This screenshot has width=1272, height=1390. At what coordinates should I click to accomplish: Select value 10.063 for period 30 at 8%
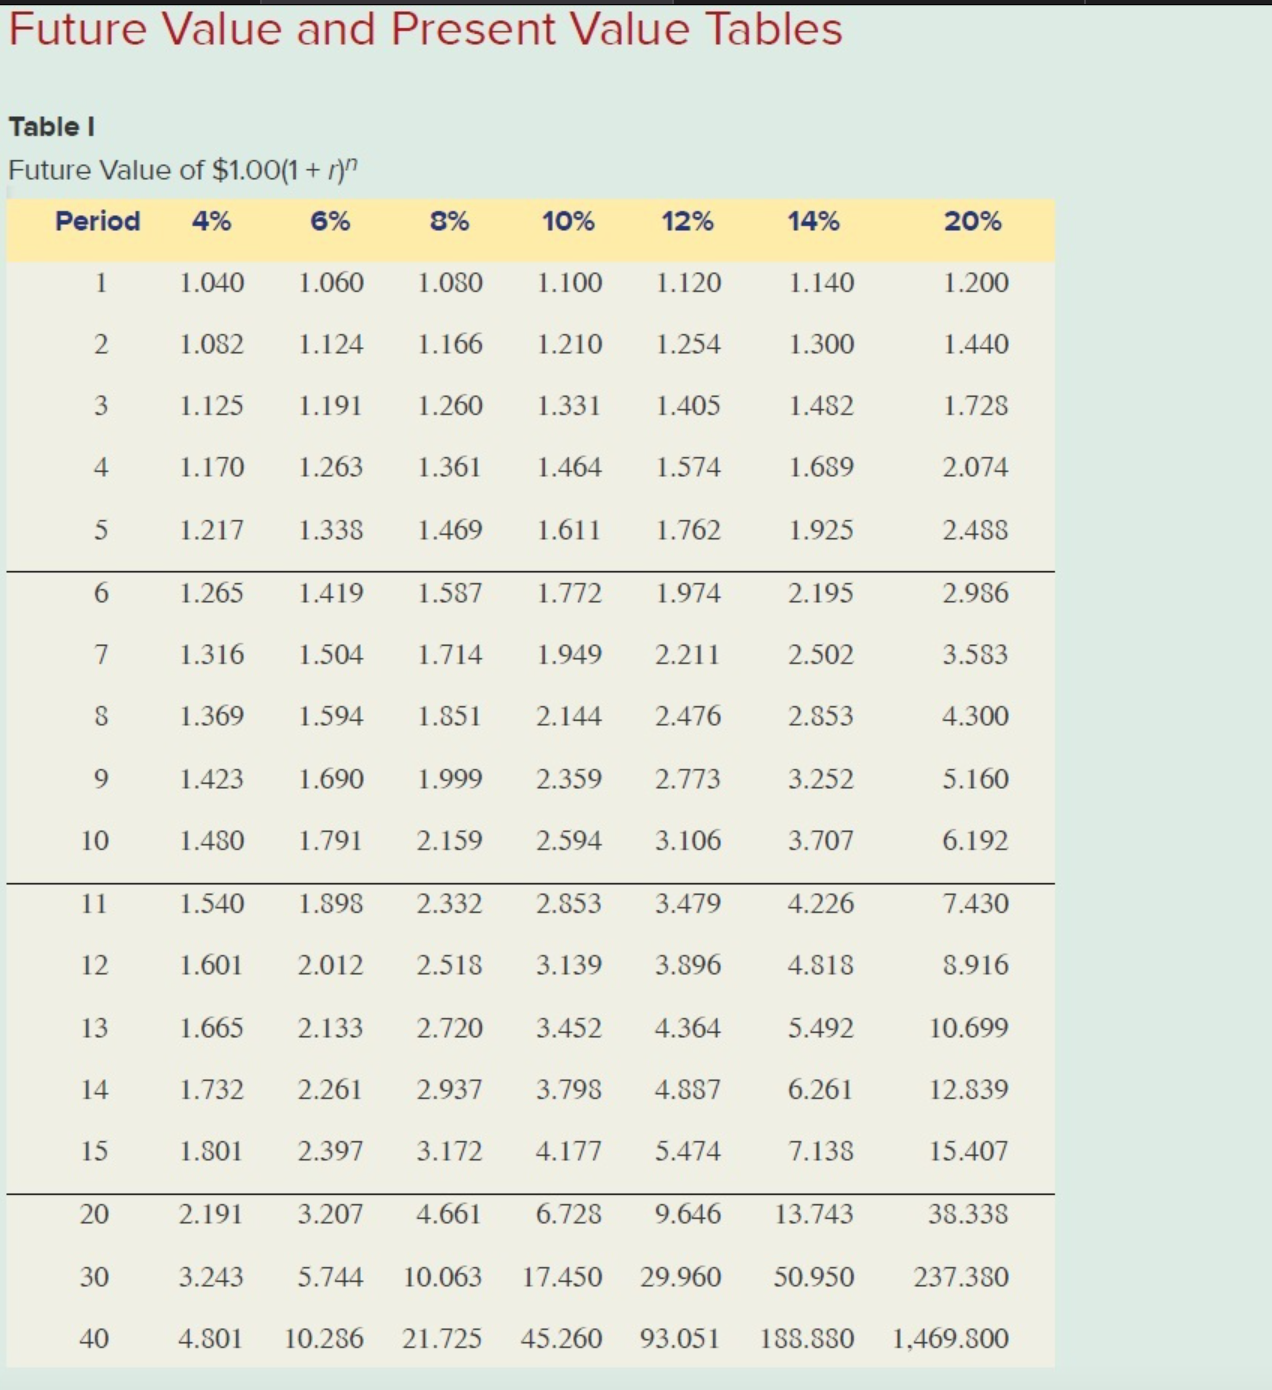click(442, 1277)
